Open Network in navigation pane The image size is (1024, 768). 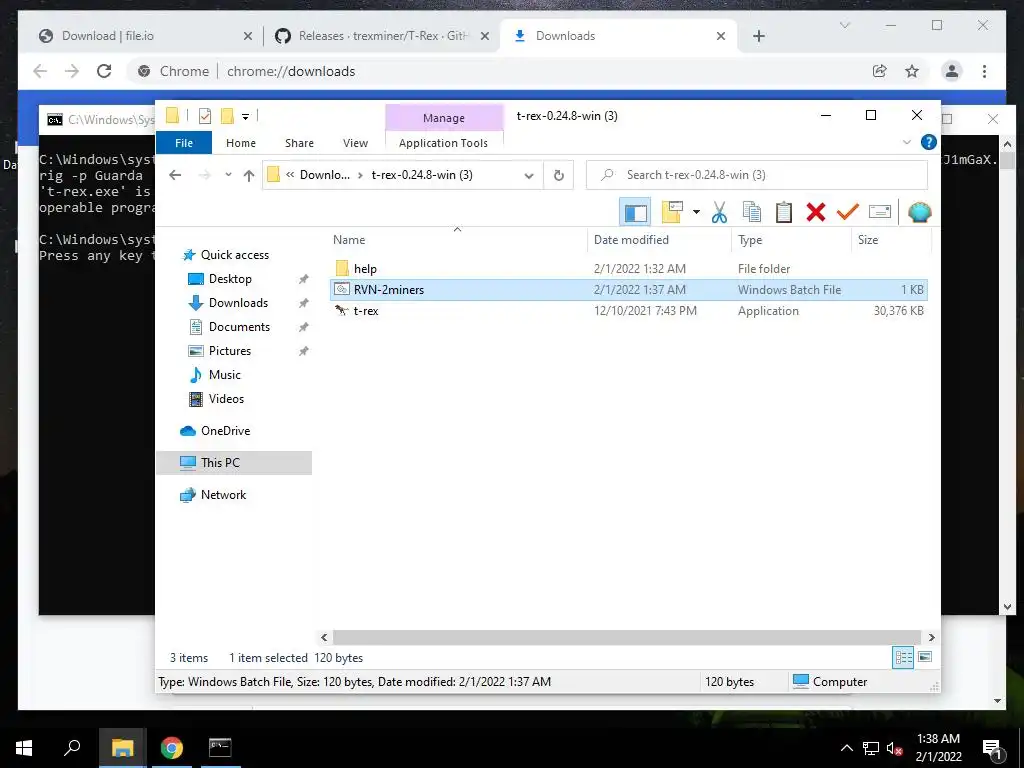click(223, 495)
